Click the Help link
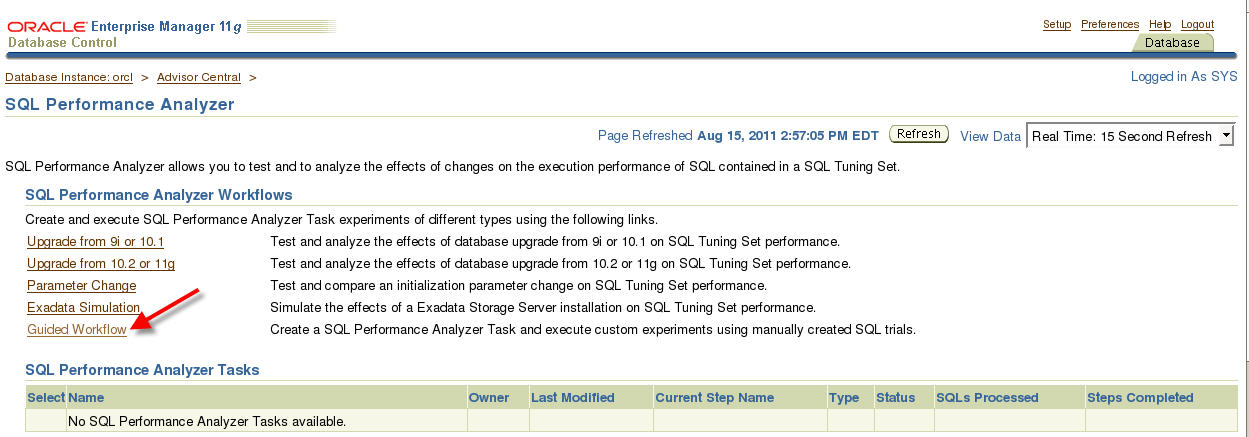The image size is (1249, 437). pos(1160,25)
